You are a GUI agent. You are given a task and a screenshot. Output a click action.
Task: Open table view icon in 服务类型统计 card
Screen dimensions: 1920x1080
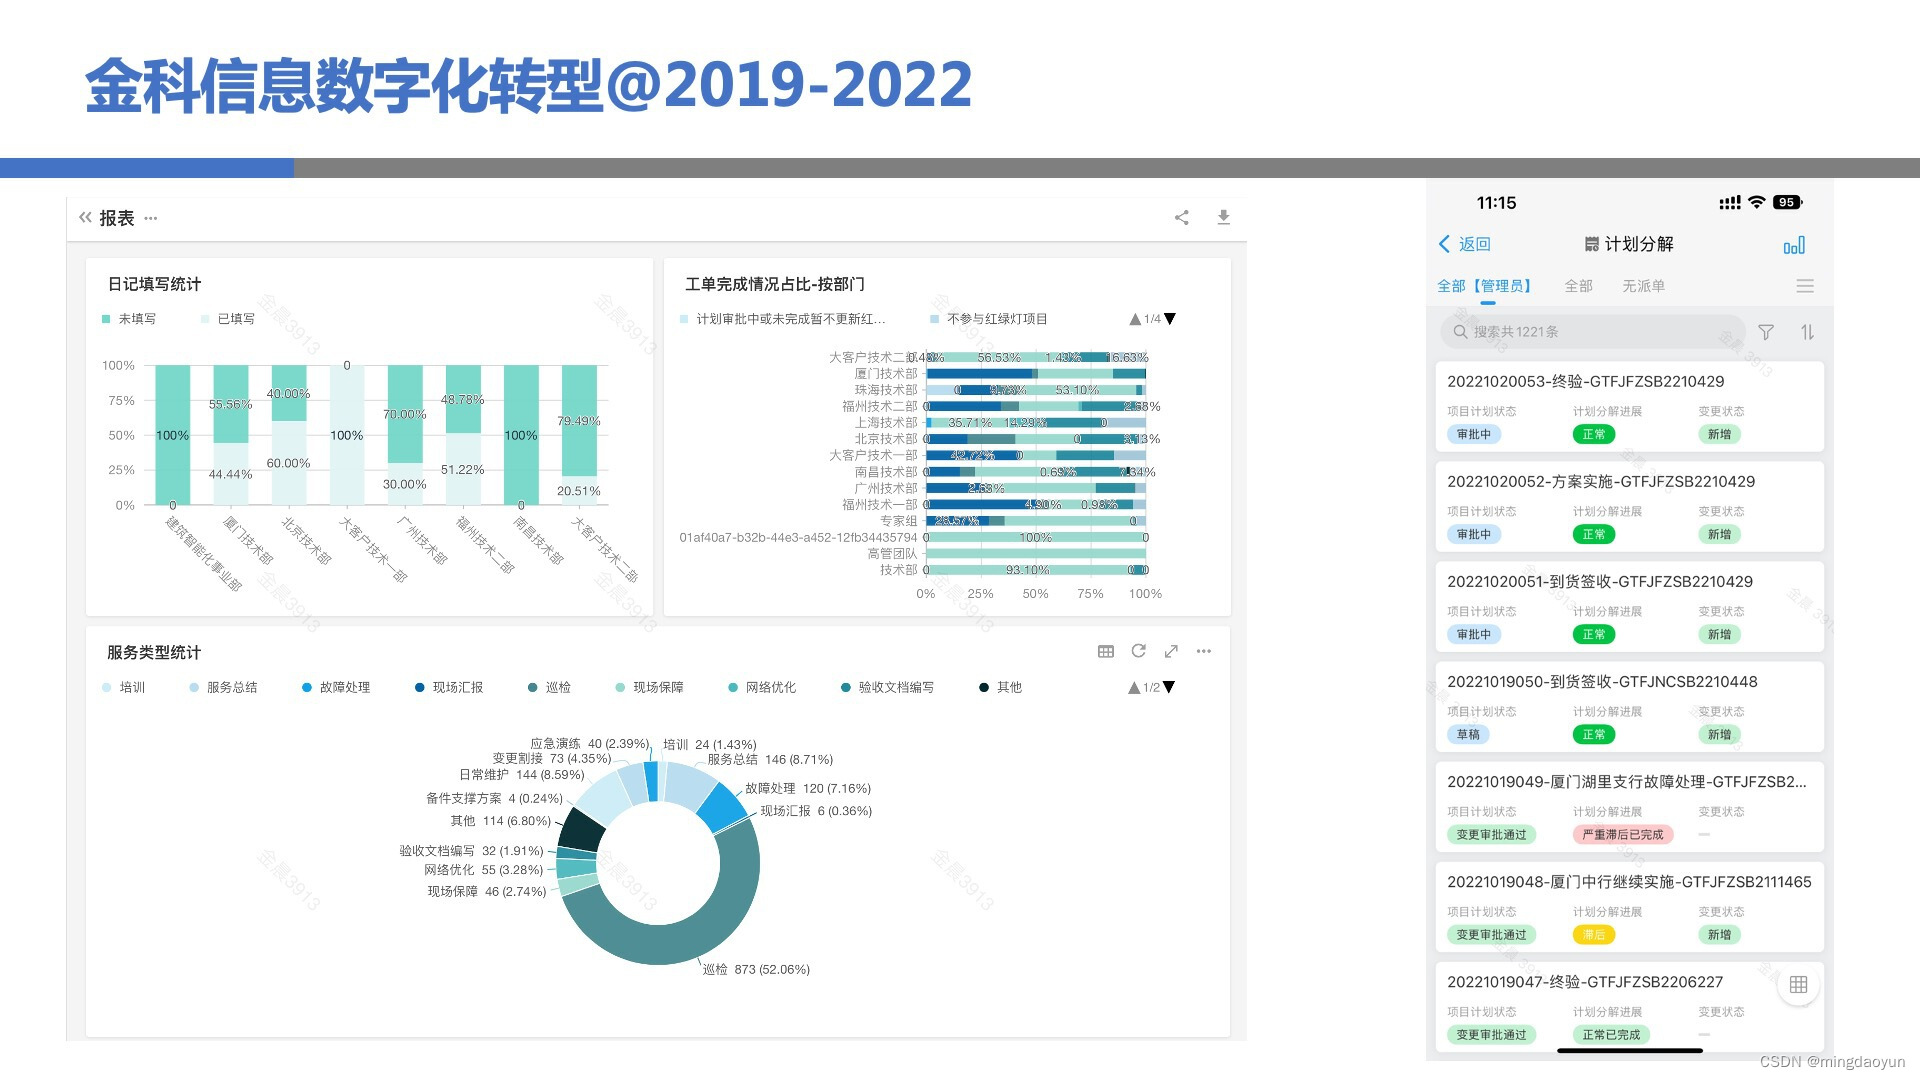tap(1106, 651)
